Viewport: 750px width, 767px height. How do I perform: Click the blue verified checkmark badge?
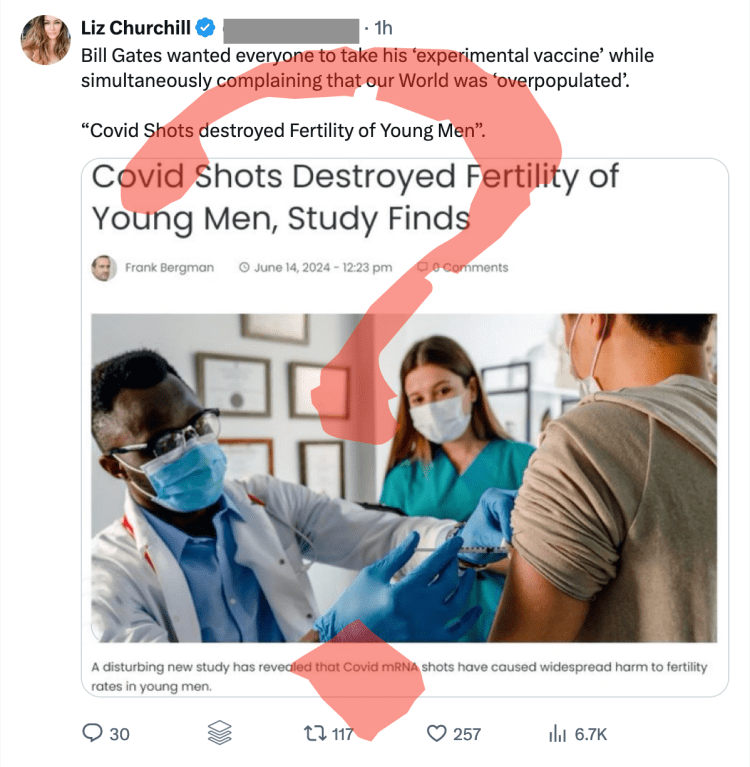click(x=205, y=28)
